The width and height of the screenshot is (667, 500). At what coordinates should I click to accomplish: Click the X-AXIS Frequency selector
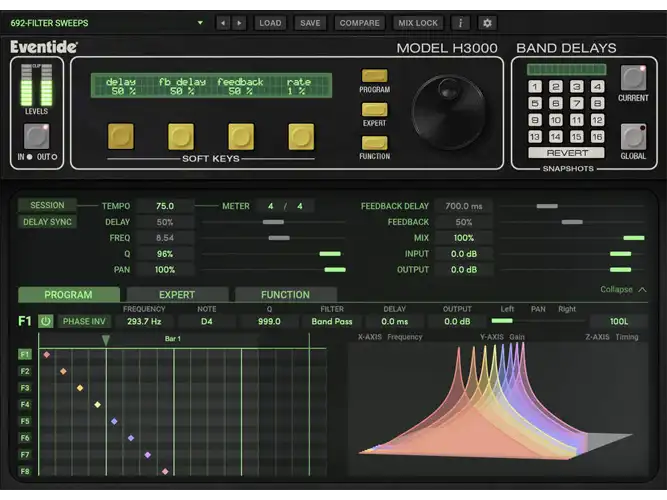click(x=390, y=337)
